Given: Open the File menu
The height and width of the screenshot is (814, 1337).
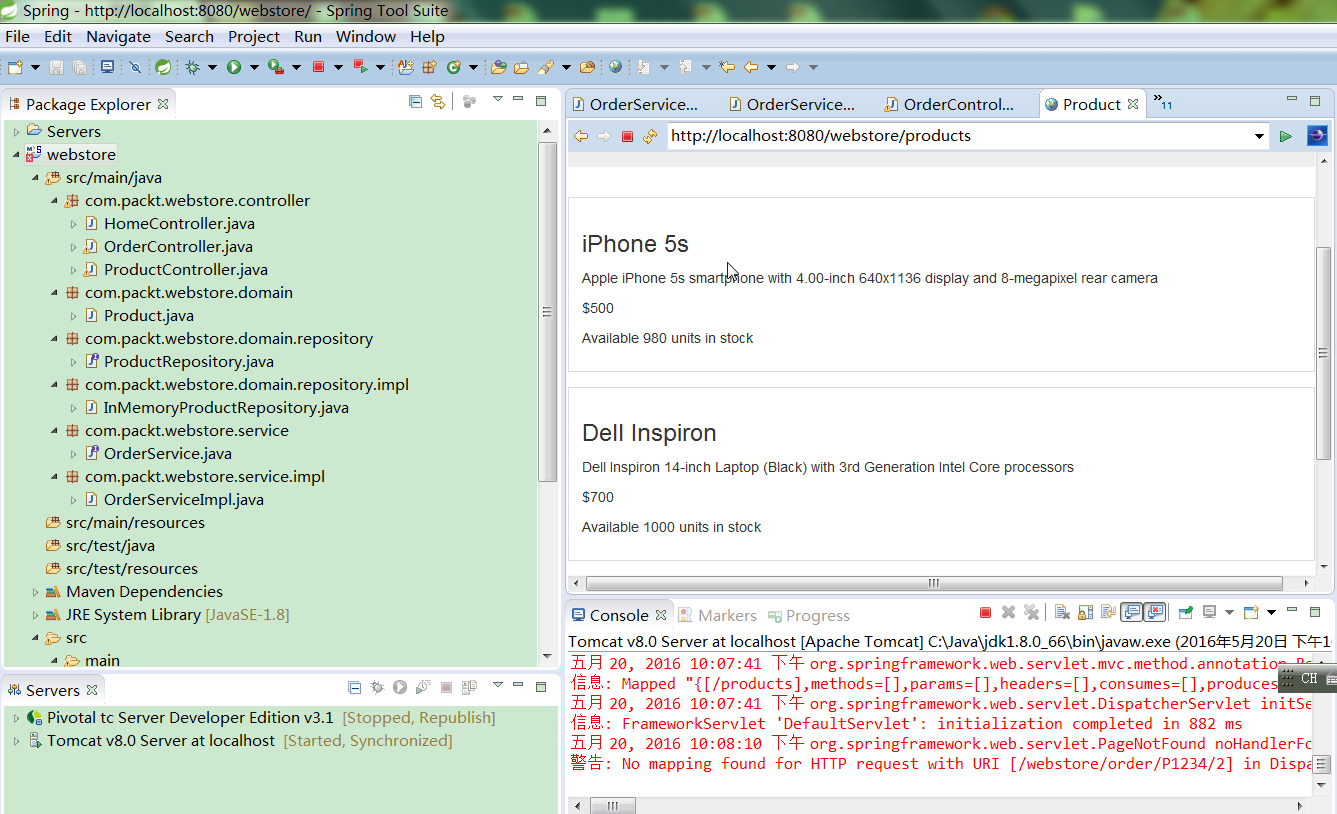Looking at the screenshot, I should 17,36.
